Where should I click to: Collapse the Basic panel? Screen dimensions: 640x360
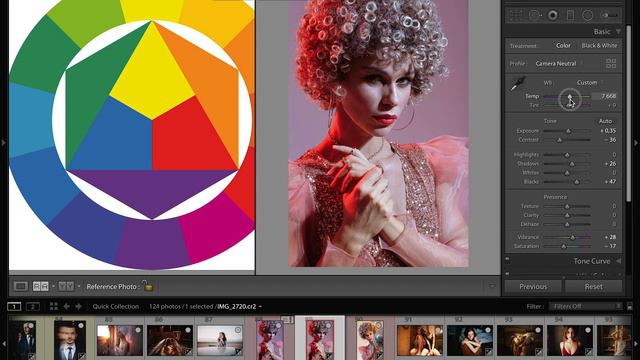pyautogui.click(x=618, y=31)
